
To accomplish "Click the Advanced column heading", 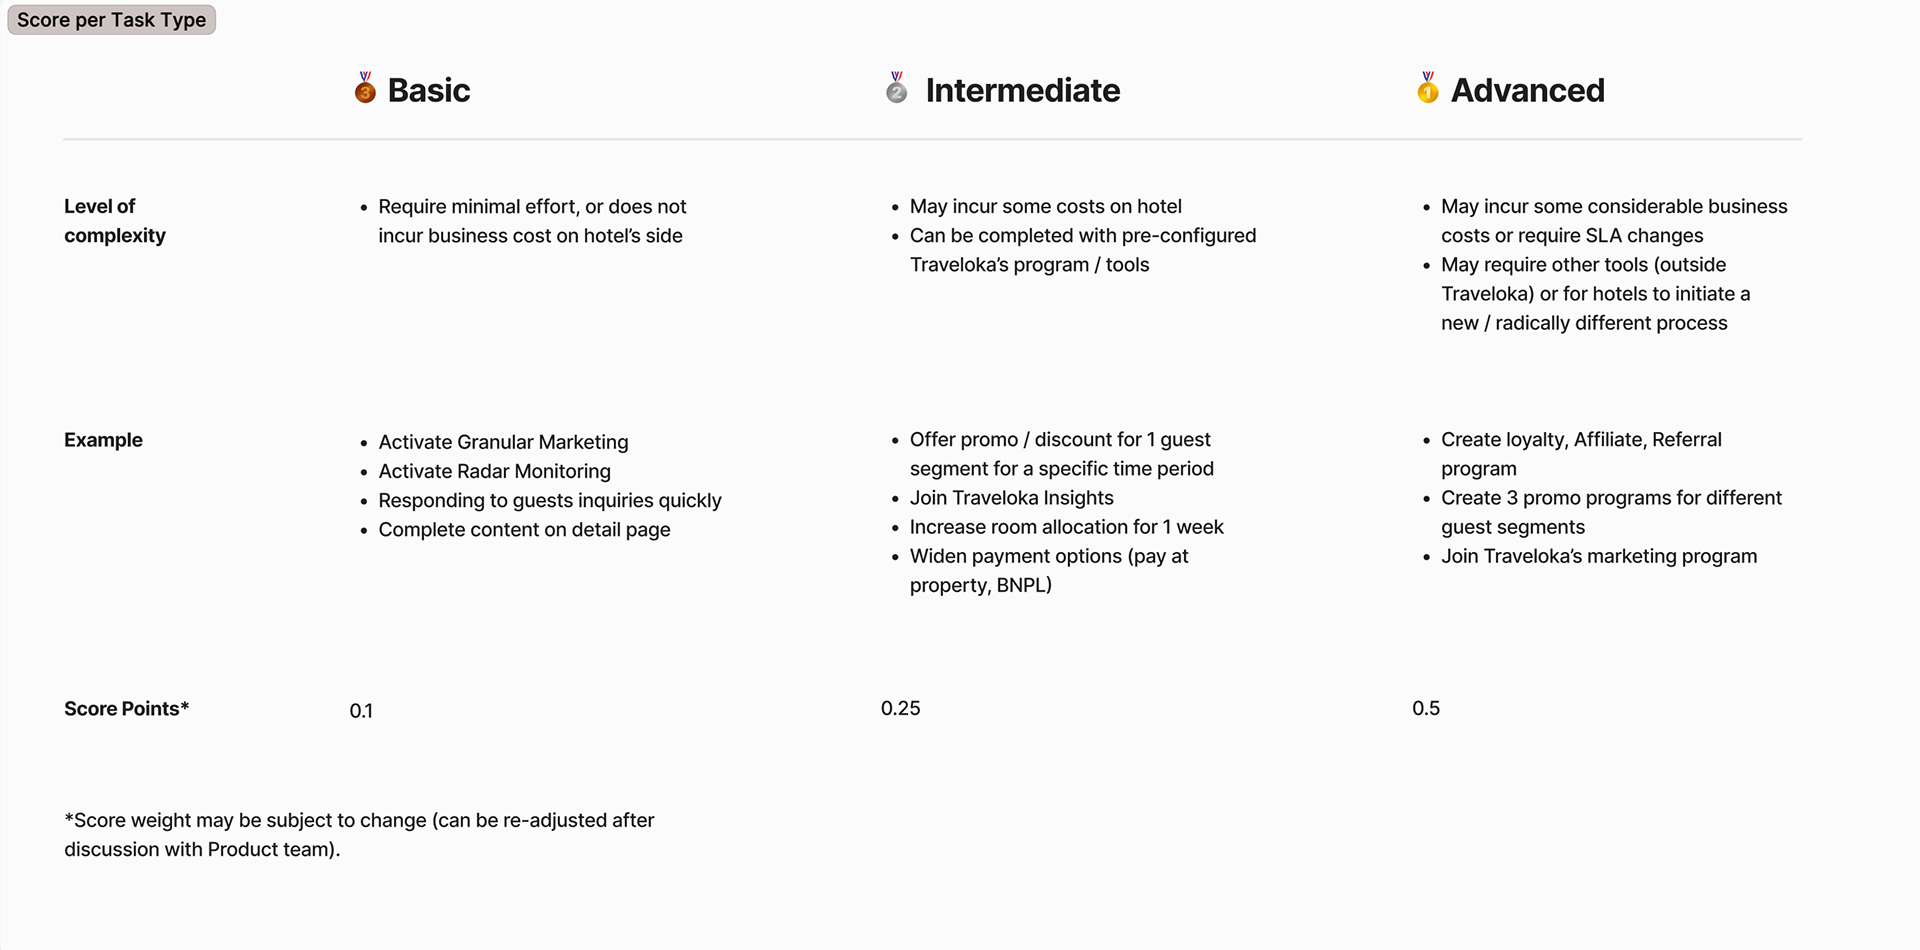I will pyautogui.click(x=1527, y=90).
